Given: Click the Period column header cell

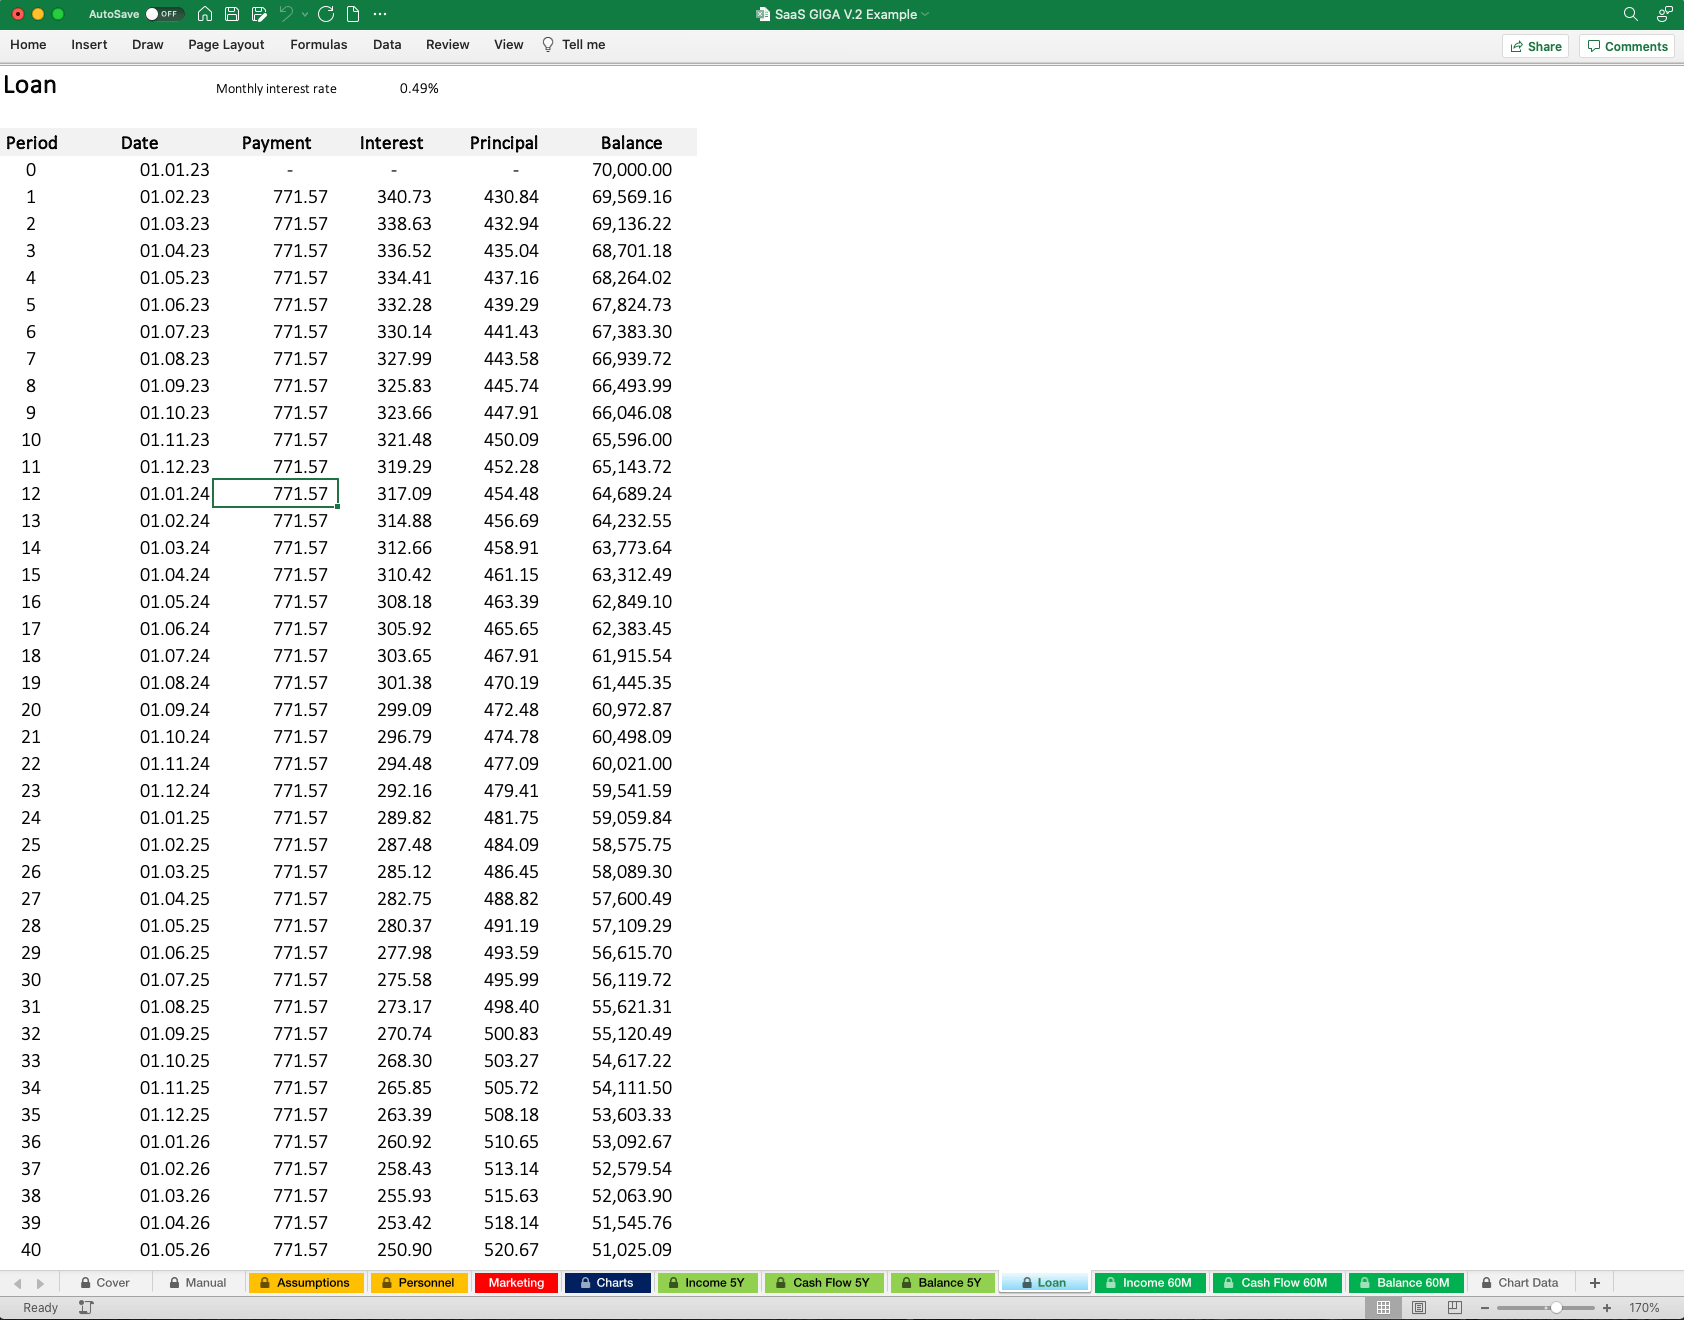Looking at the screenshot, I should click(32, 143).
